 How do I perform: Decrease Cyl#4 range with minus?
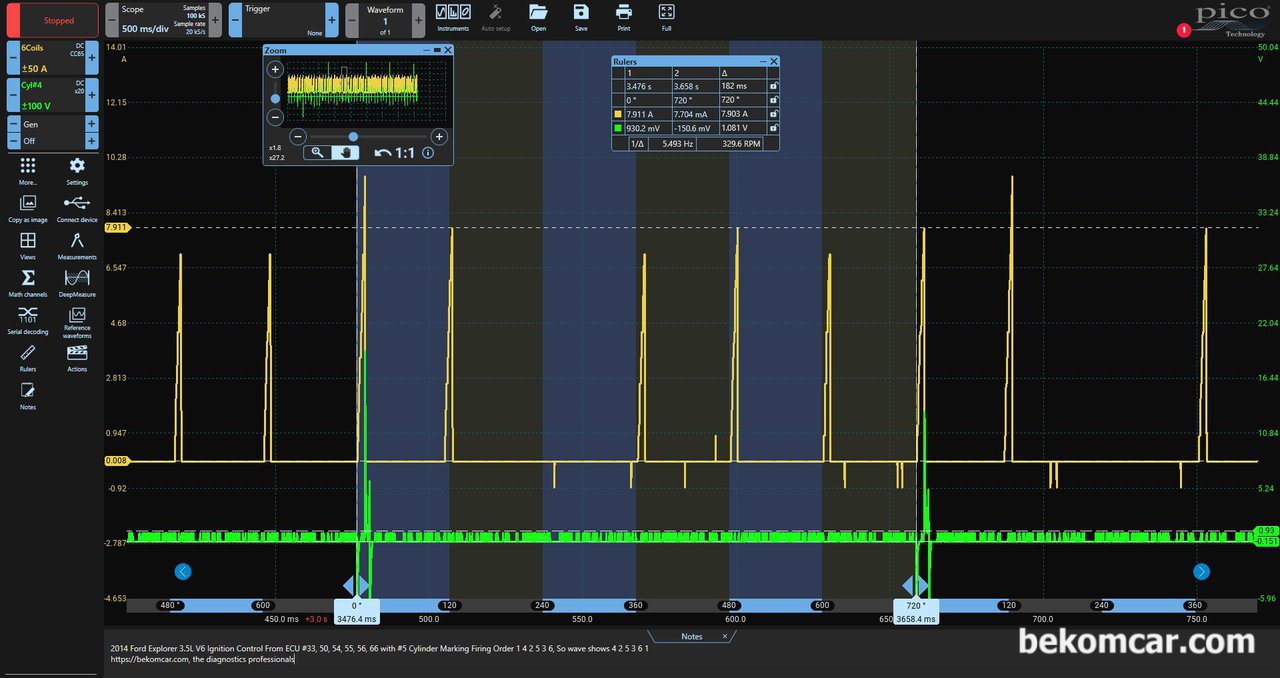pyautogui.click(x=13, y=95)
